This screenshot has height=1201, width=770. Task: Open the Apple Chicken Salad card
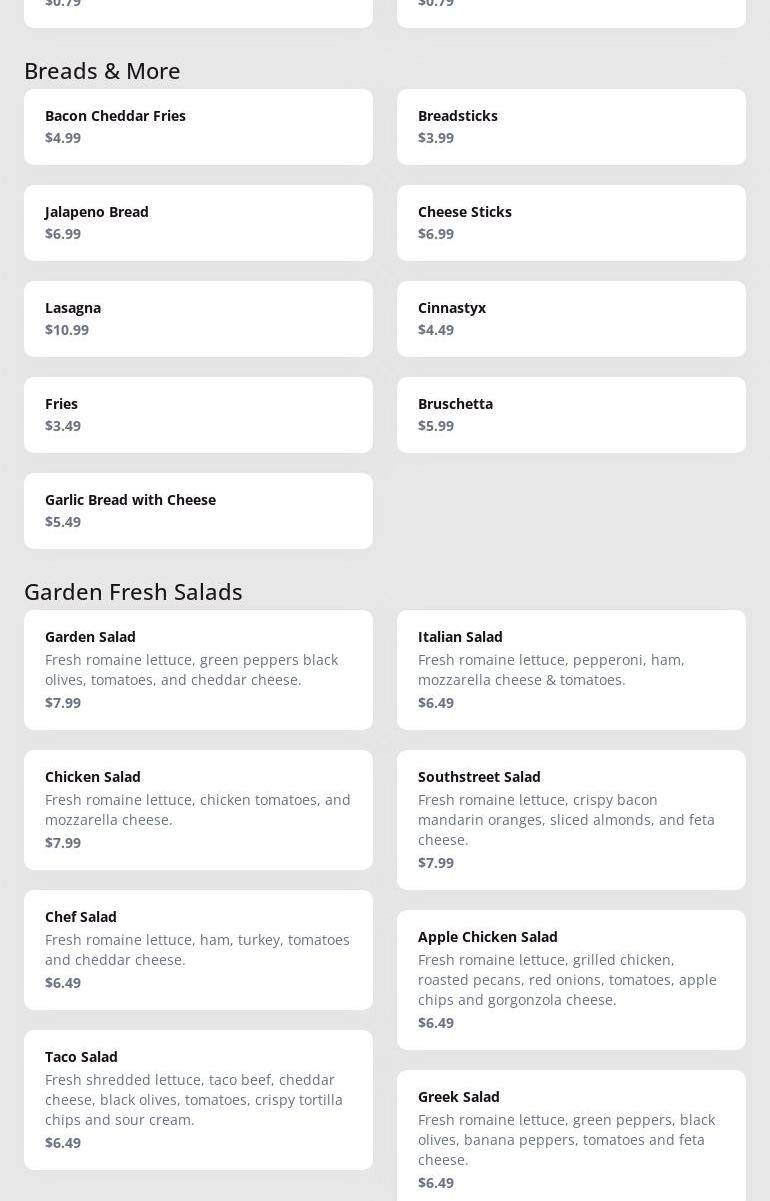click(571, 980)
